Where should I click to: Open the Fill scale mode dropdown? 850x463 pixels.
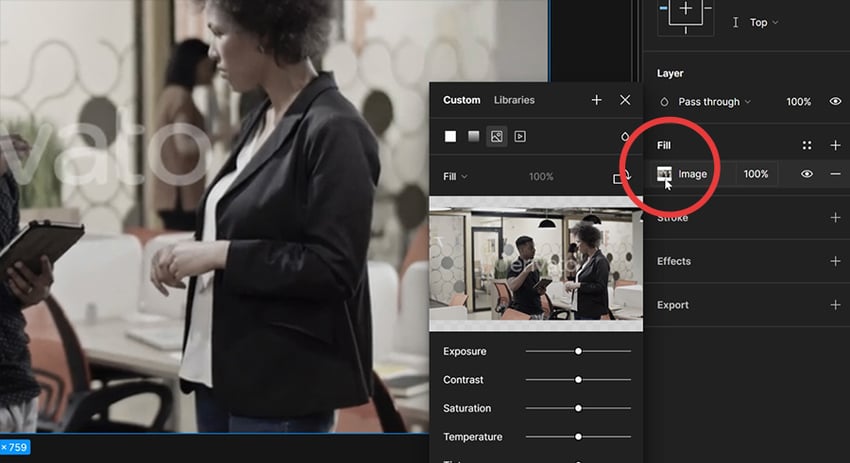coord(455,176)
